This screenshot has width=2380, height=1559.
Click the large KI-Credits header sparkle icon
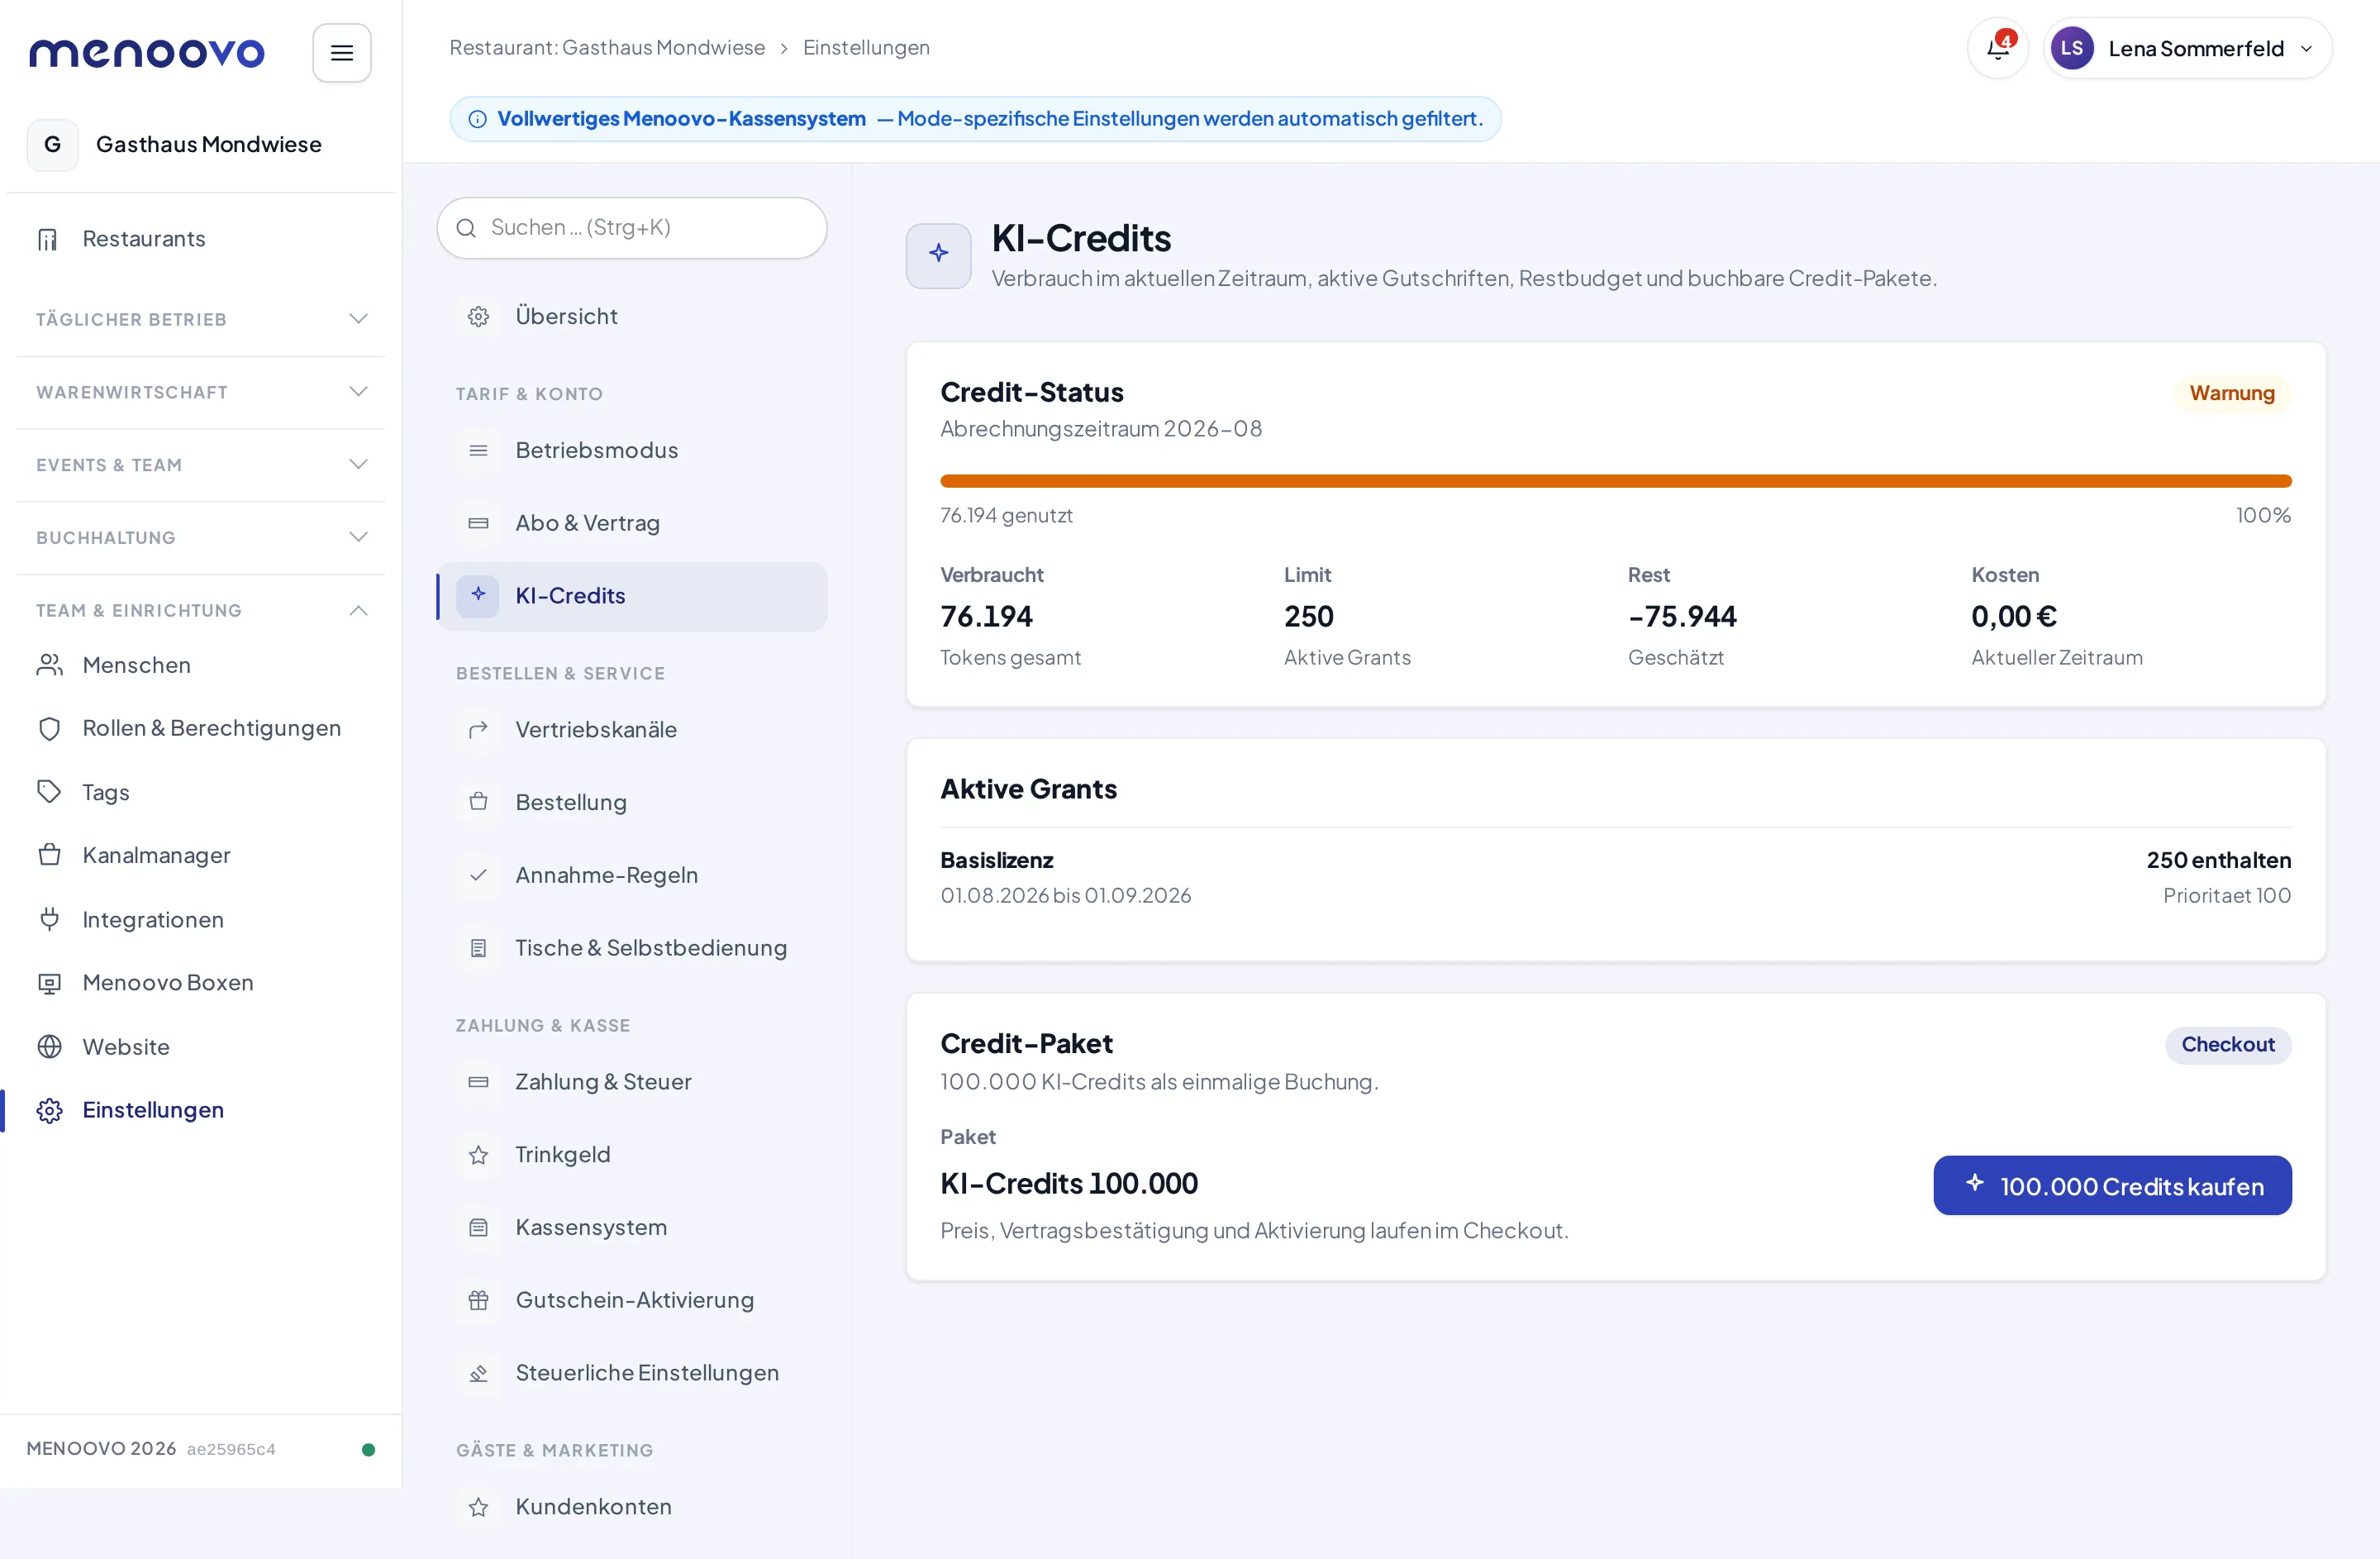(938, 255)
